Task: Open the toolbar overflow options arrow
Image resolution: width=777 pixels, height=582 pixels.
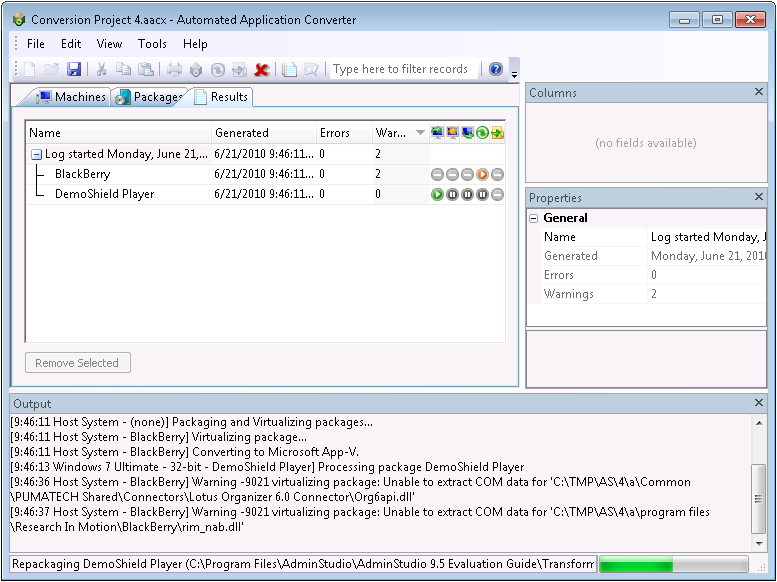Action: [514, 73]
